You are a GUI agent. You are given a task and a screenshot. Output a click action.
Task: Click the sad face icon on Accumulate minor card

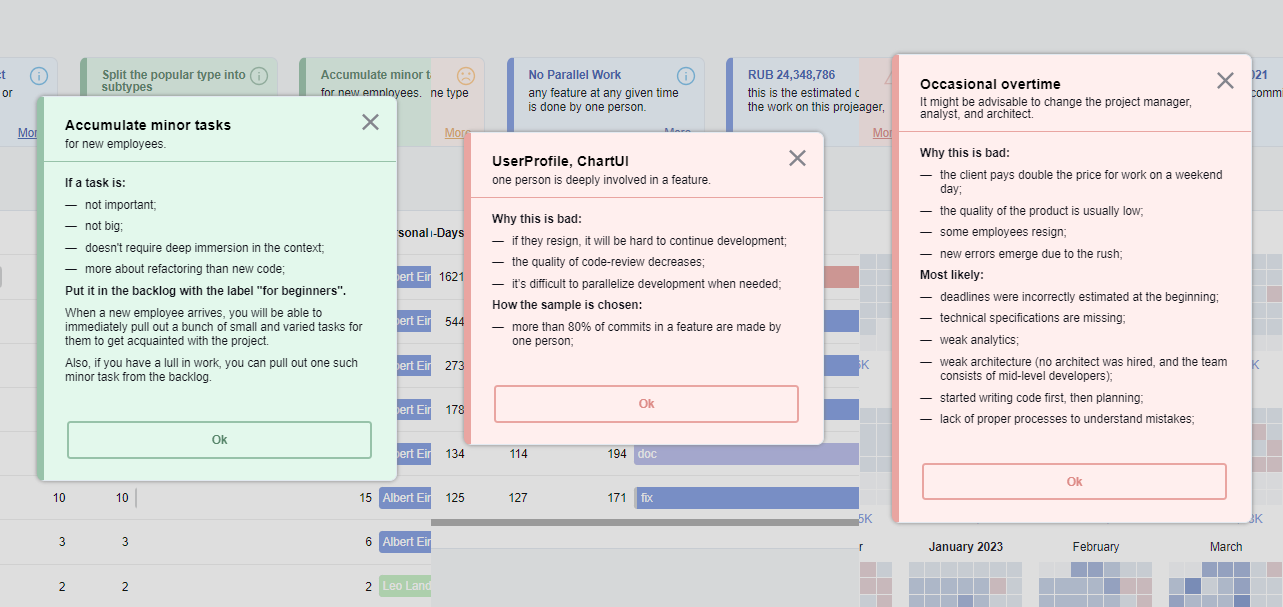[466, 76]
